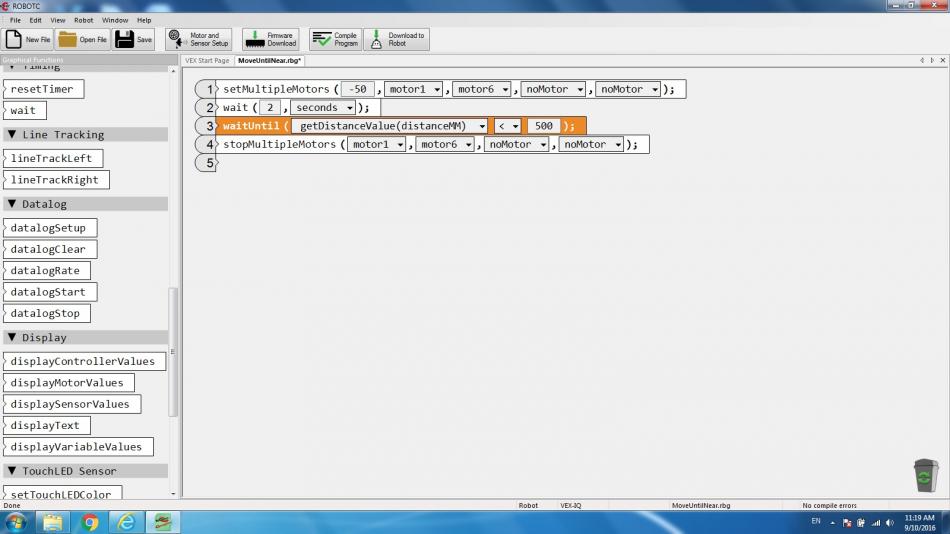Image resolution: width=950 pixels, height=534 pixels.
Task: Open motor1 dropdown in stopMultipleMotors
Action: [x=376, y=144]
